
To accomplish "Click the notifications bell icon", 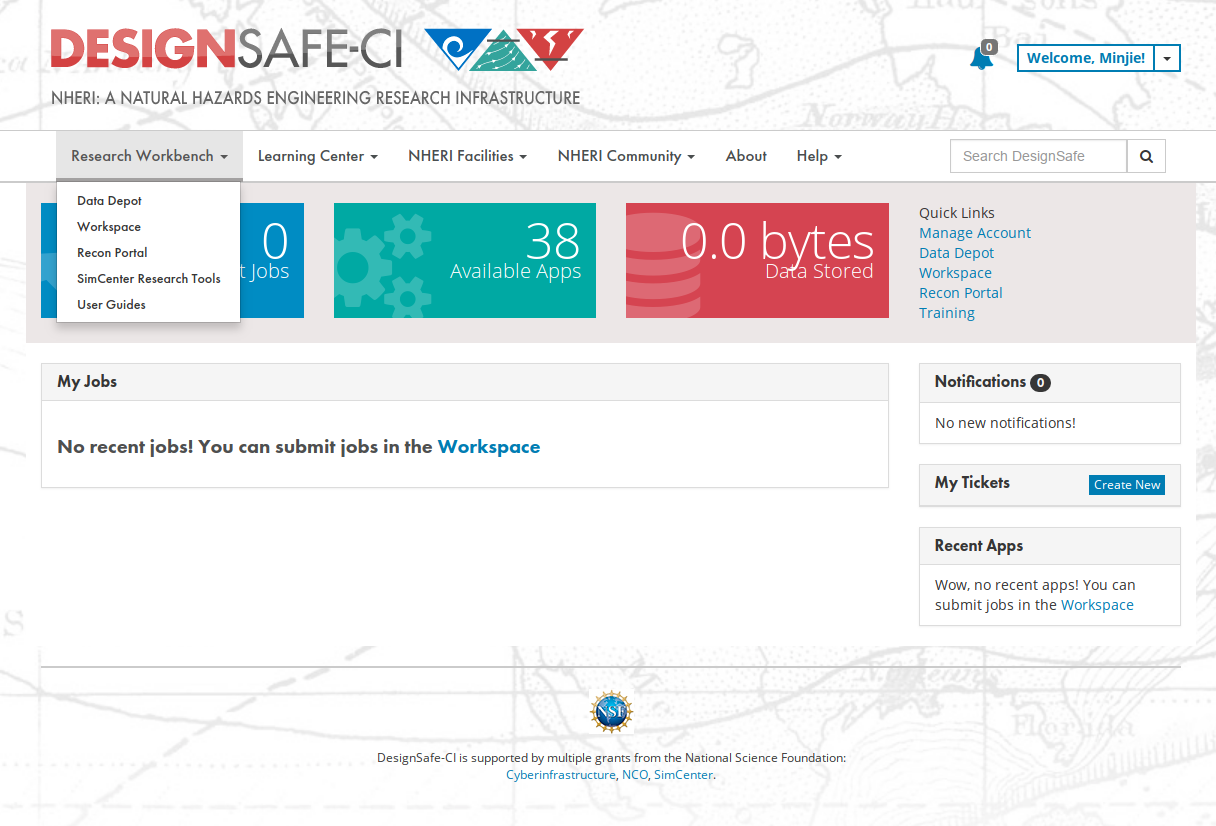I will [981, 59].
